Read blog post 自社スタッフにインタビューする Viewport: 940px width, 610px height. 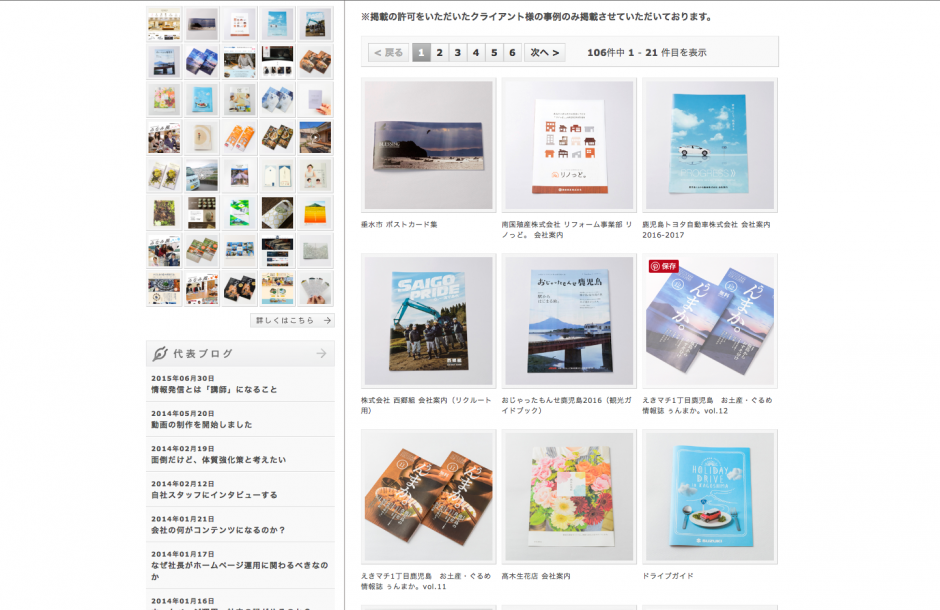tap(214, 494)
